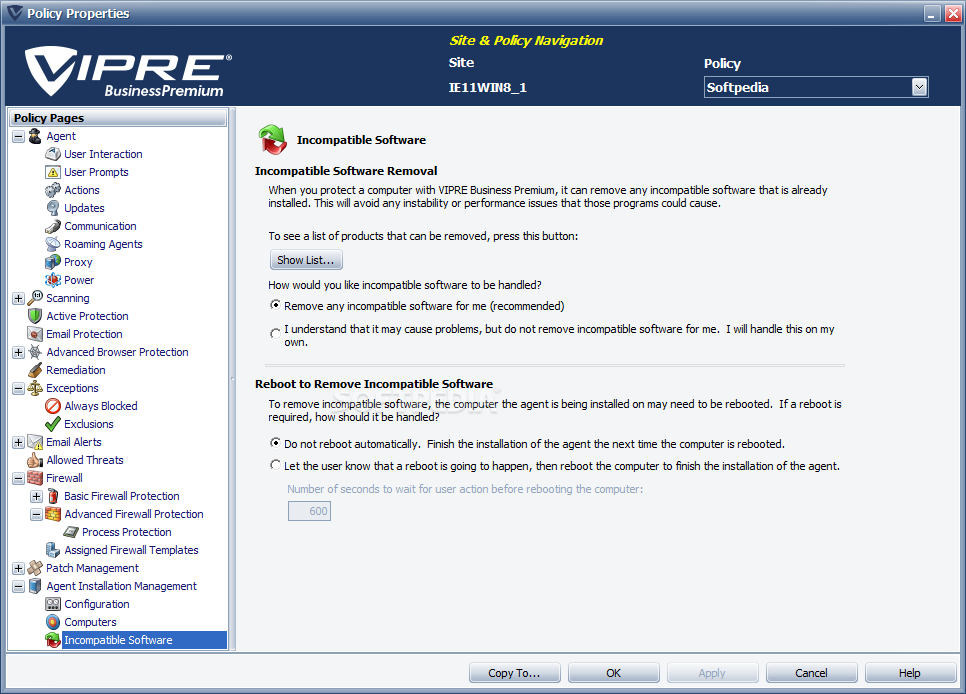
Task: Click the Updates icon
Action: tap(53, 208)
